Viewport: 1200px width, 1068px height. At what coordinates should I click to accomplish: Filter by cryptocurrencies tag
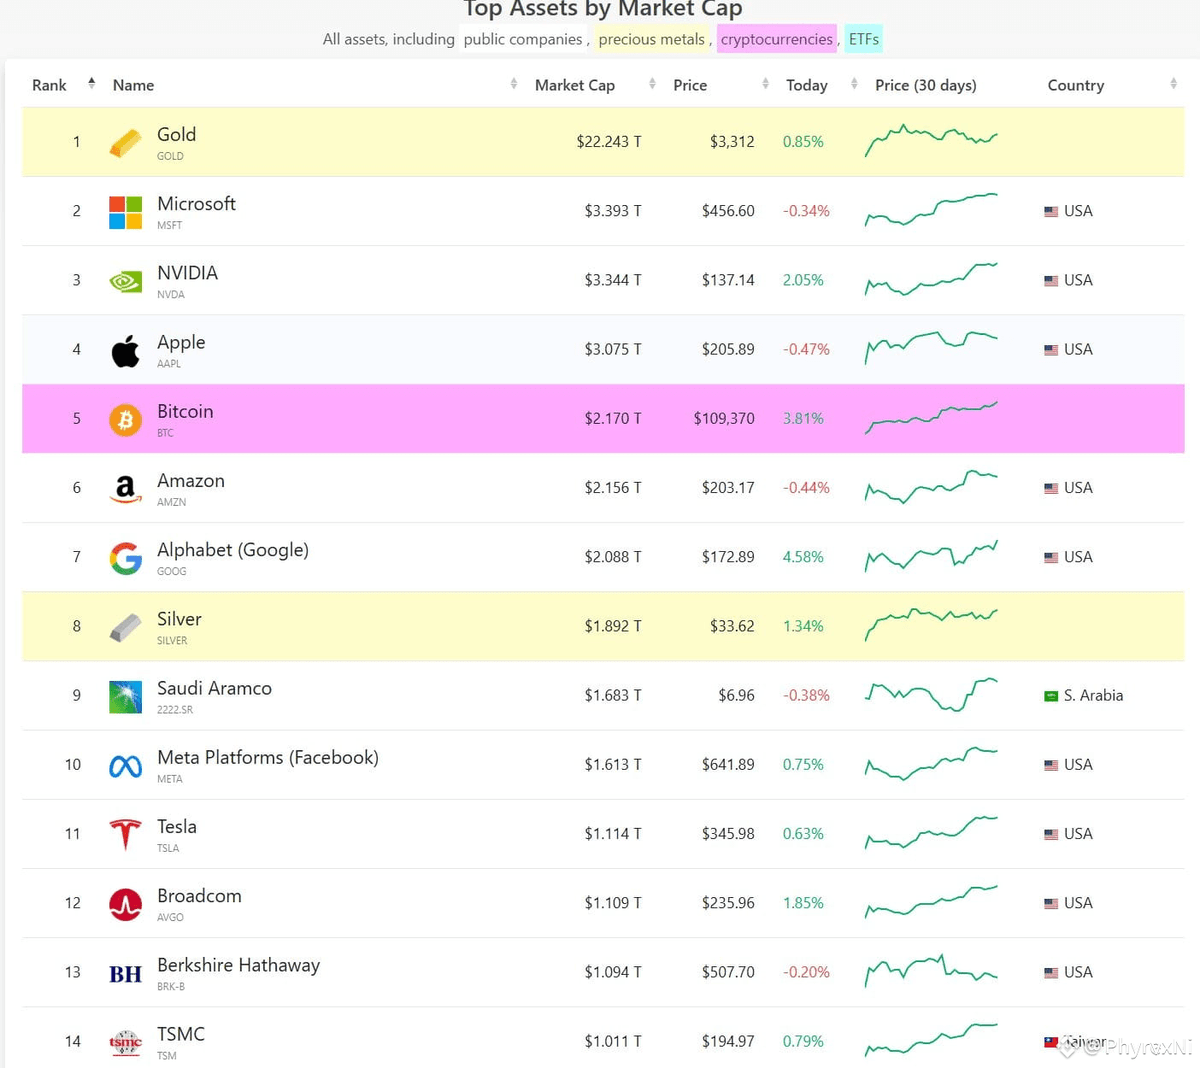tap(776, 39)
